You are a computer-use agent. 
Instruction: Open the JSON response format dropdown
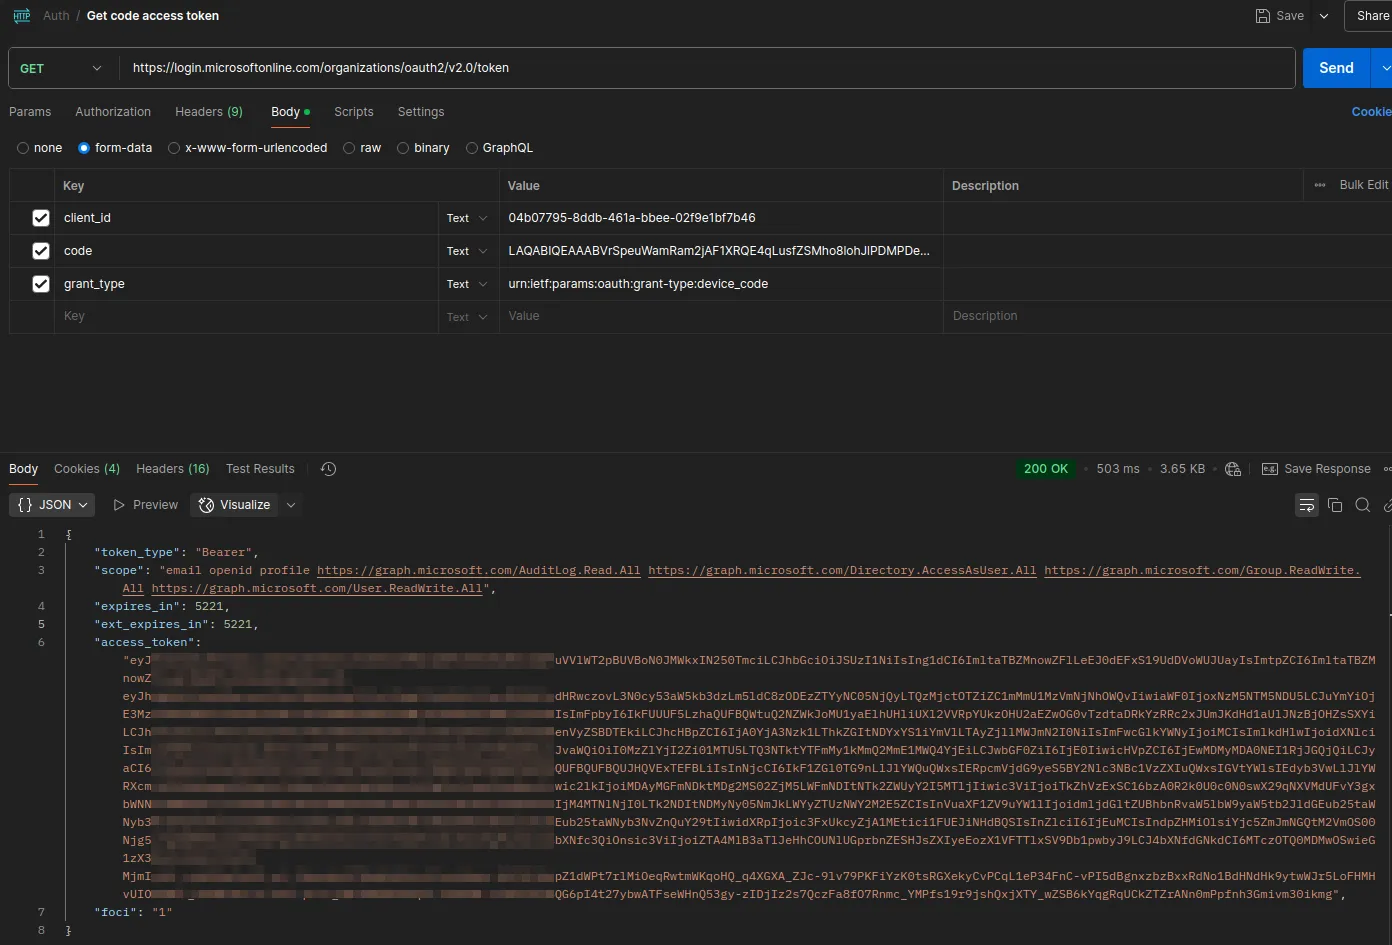[52, 505]
